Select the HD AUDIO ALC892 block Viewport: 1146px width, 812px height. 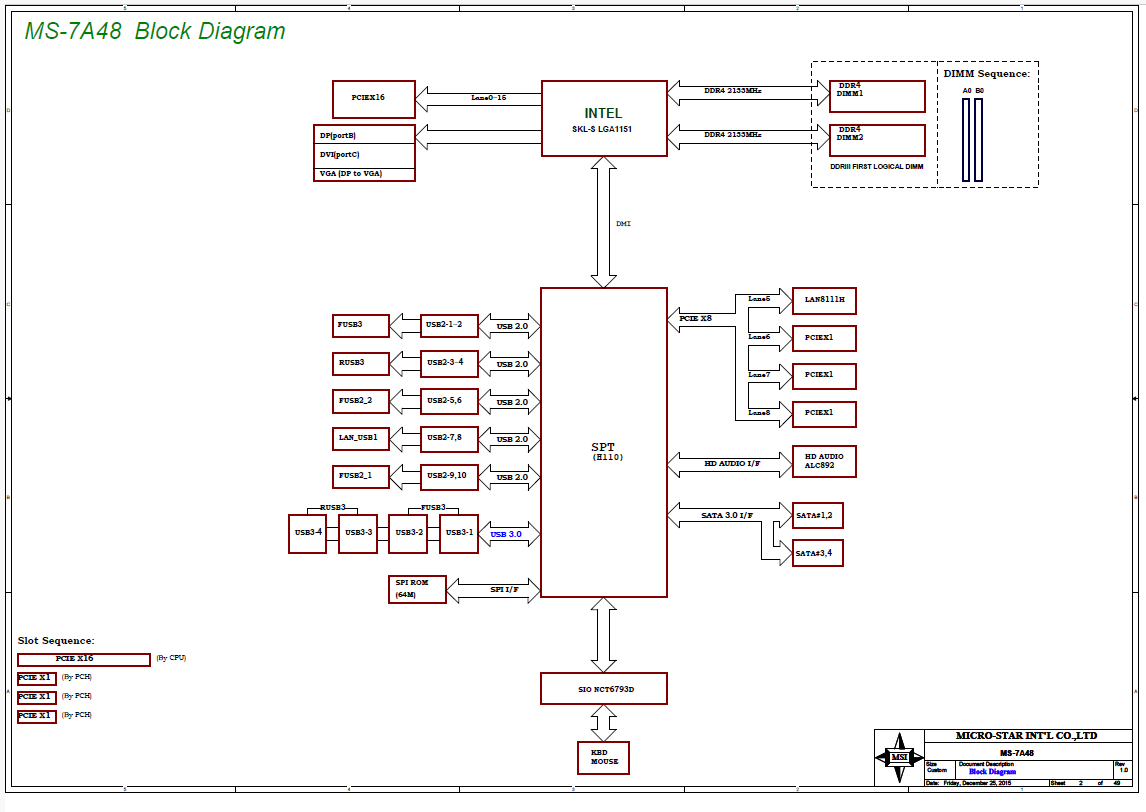(824, 461)
